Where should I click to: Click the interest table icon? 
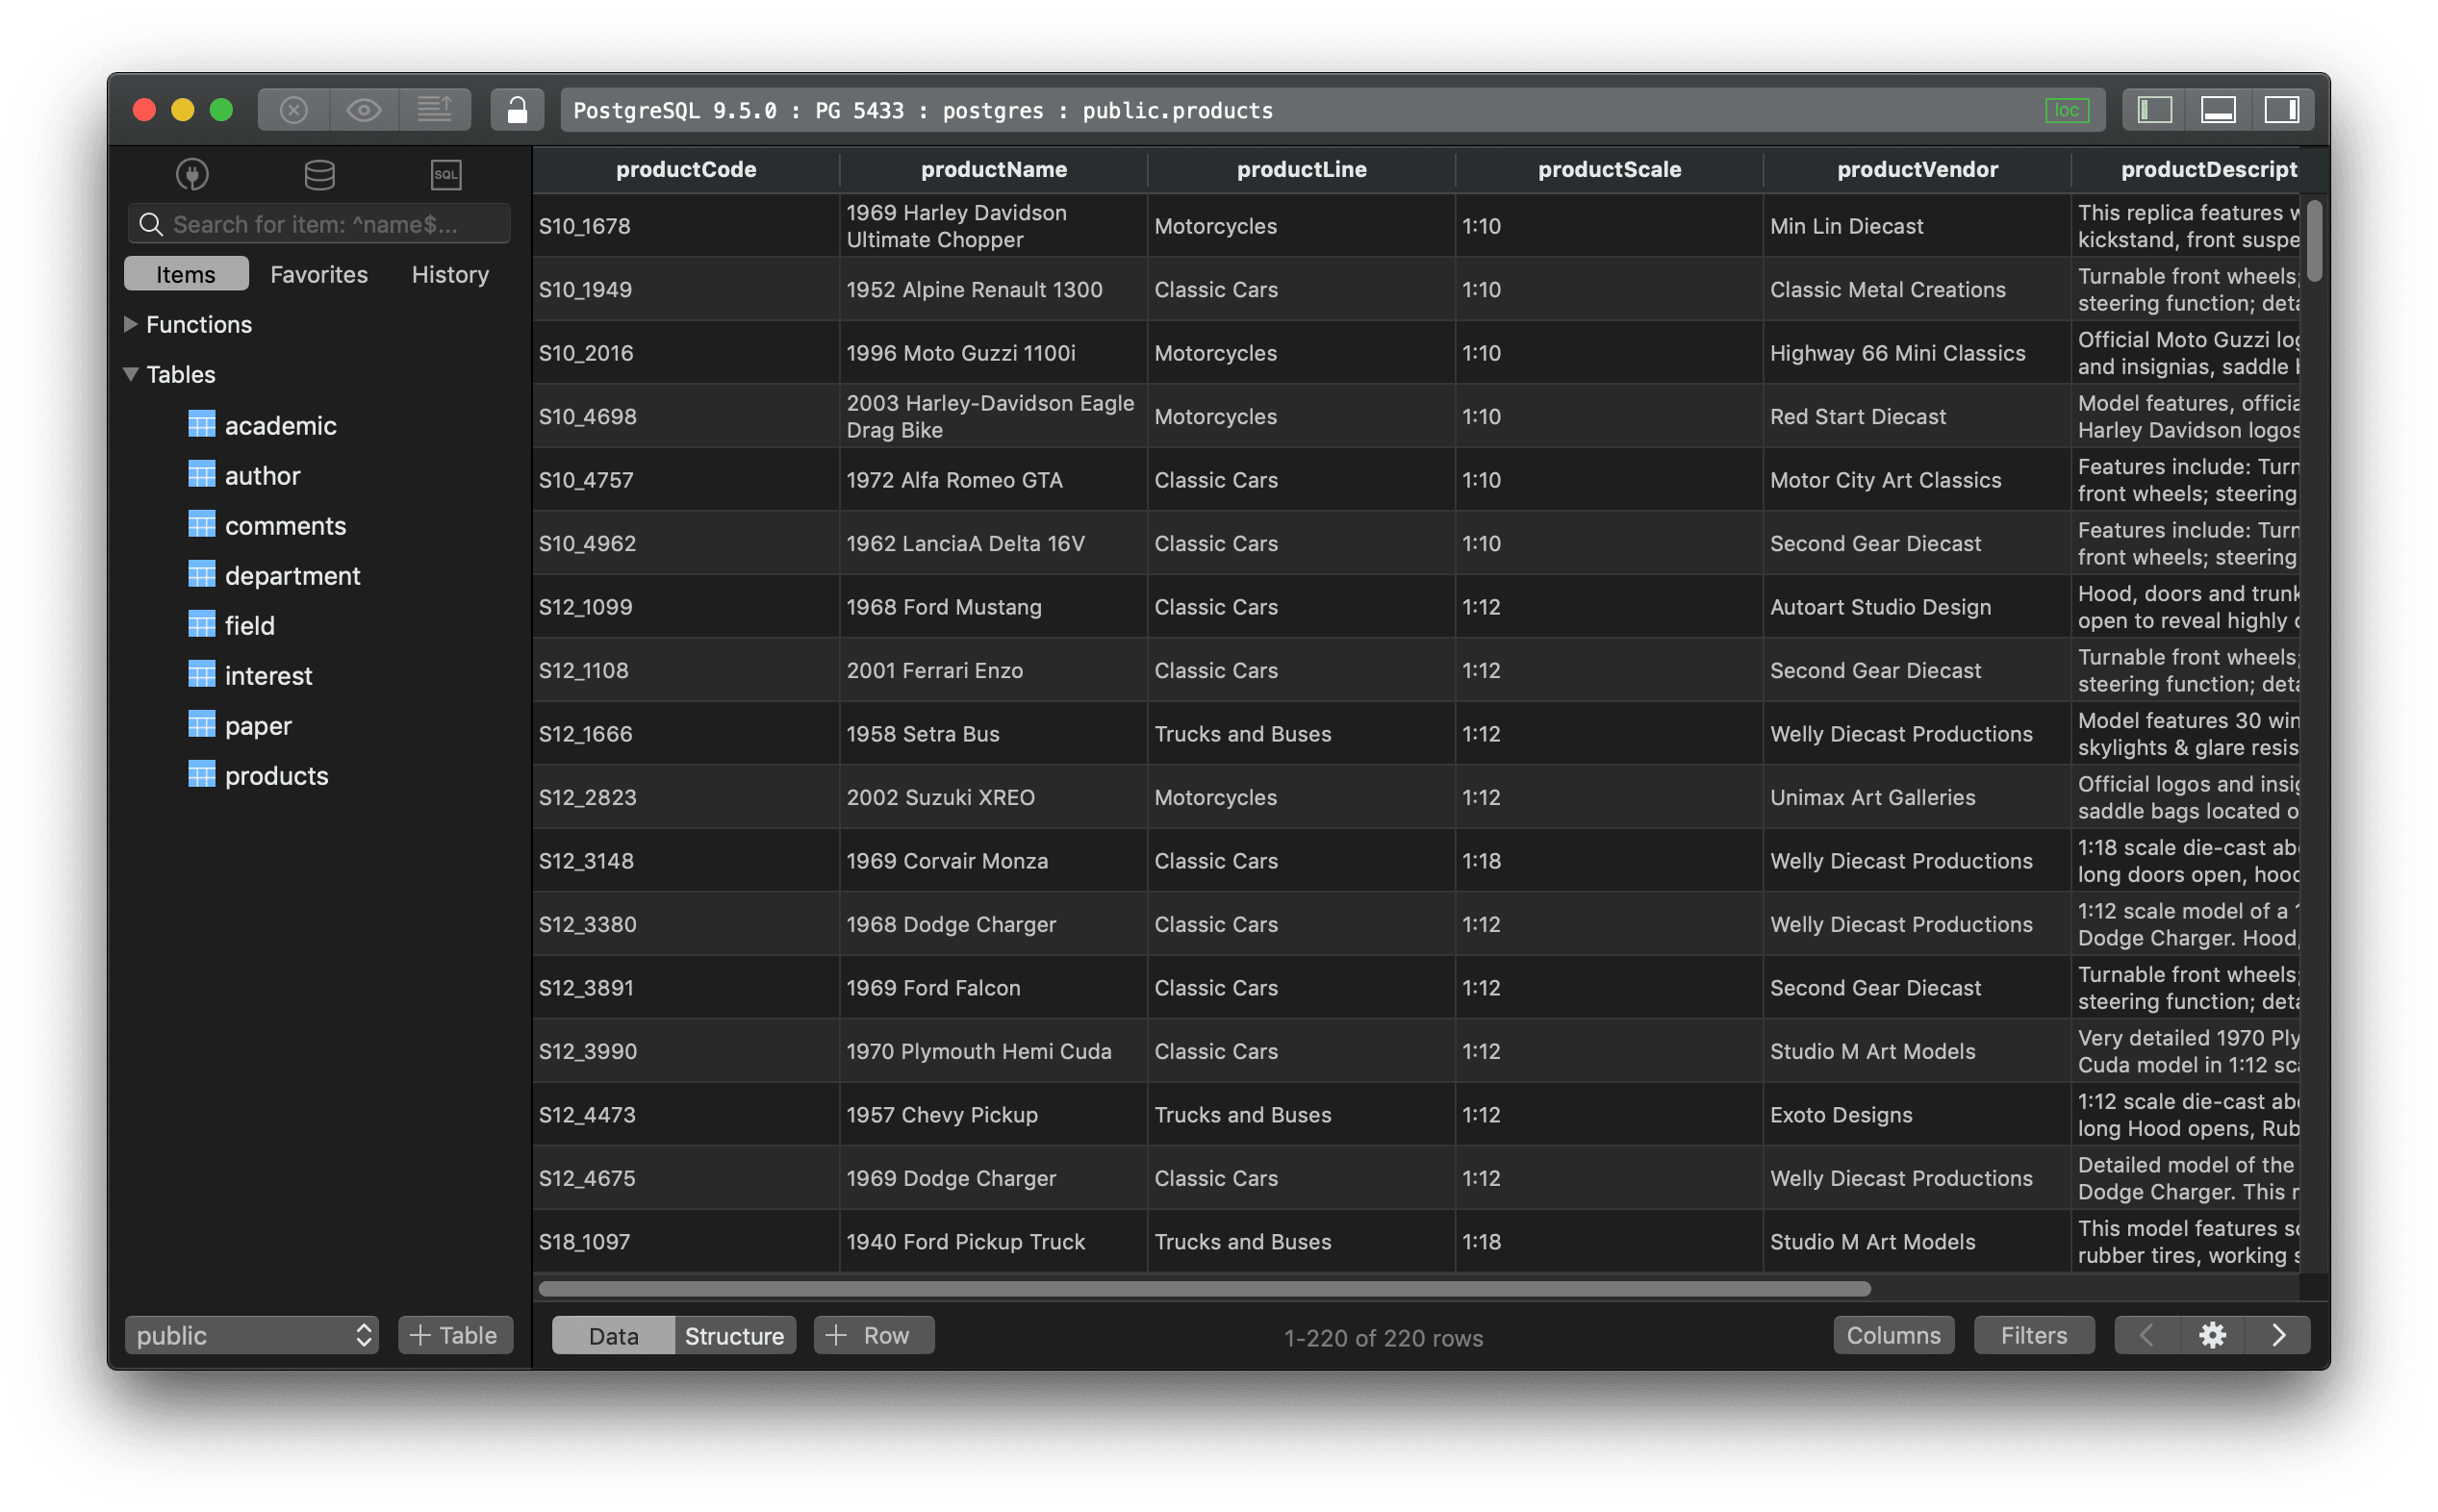pyautogui.click(x=201, y=674)
